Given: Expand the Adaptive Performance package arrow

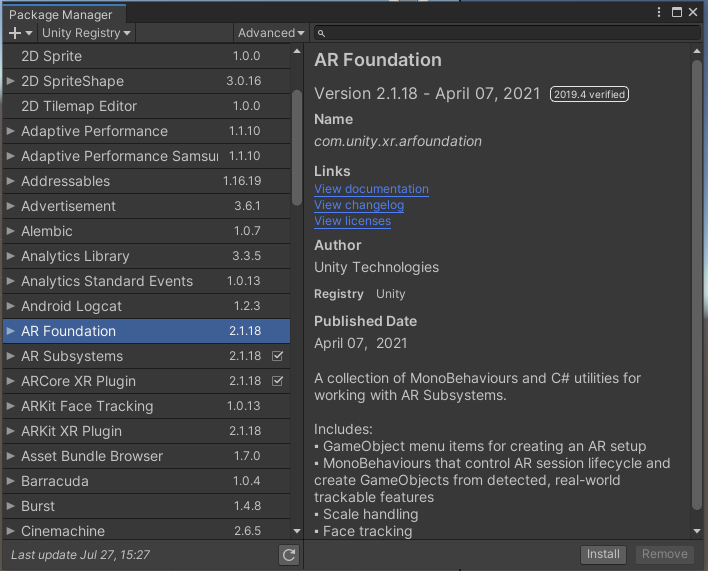Looking at the screenshot, I should pyautogui.click(x=10, y=131).
